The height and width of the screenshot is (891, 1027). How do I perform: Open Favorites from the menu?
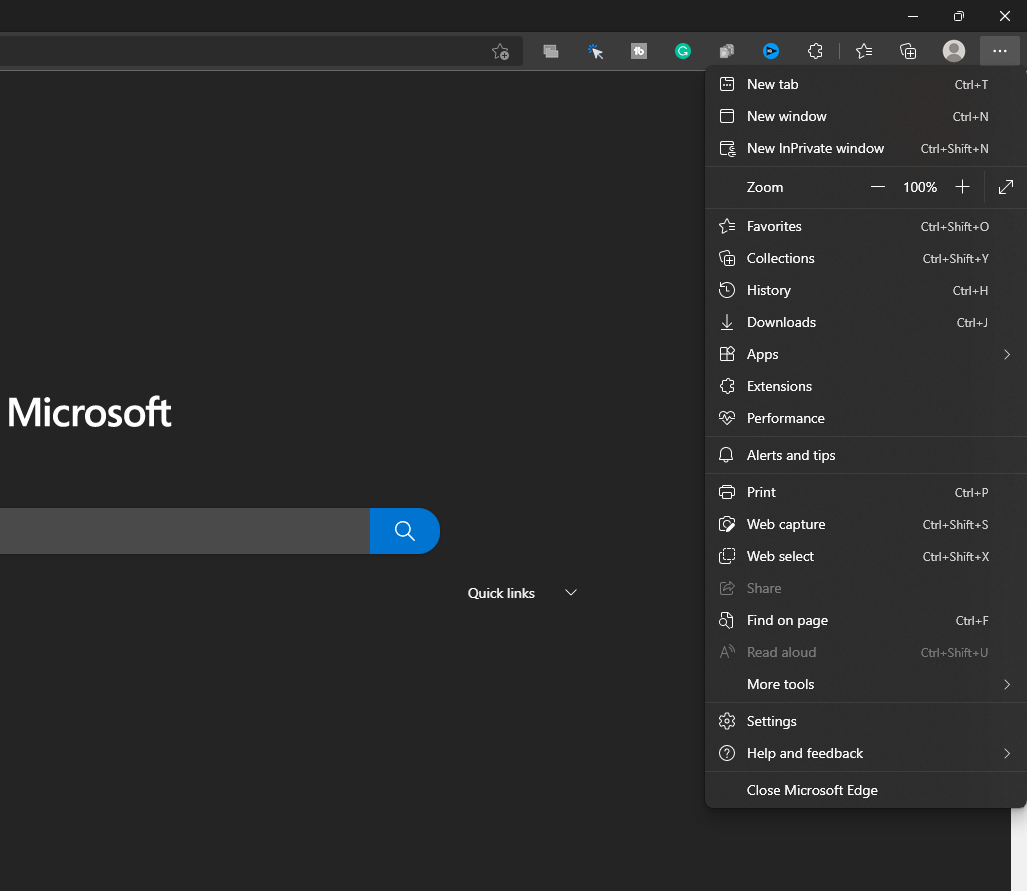[866, 227]
